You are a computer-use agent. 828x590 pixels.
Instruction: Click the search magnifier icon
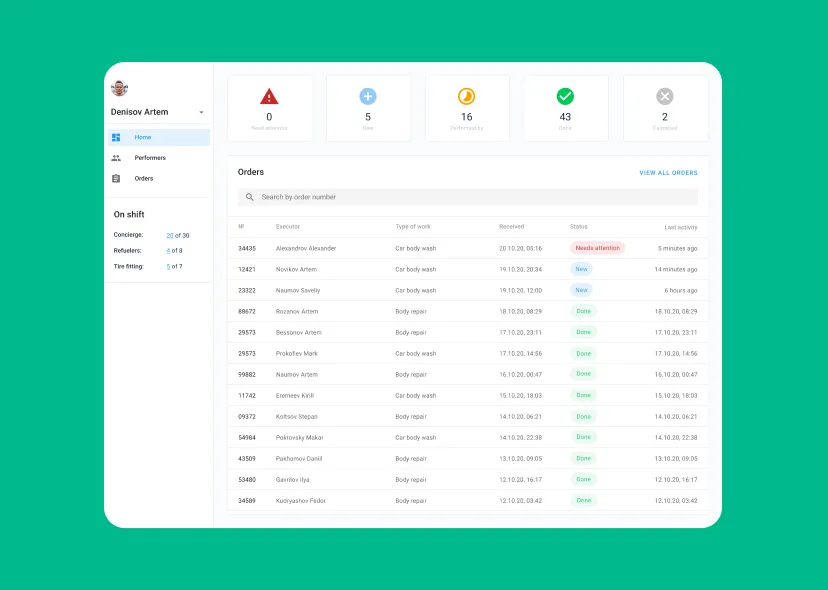250,197
